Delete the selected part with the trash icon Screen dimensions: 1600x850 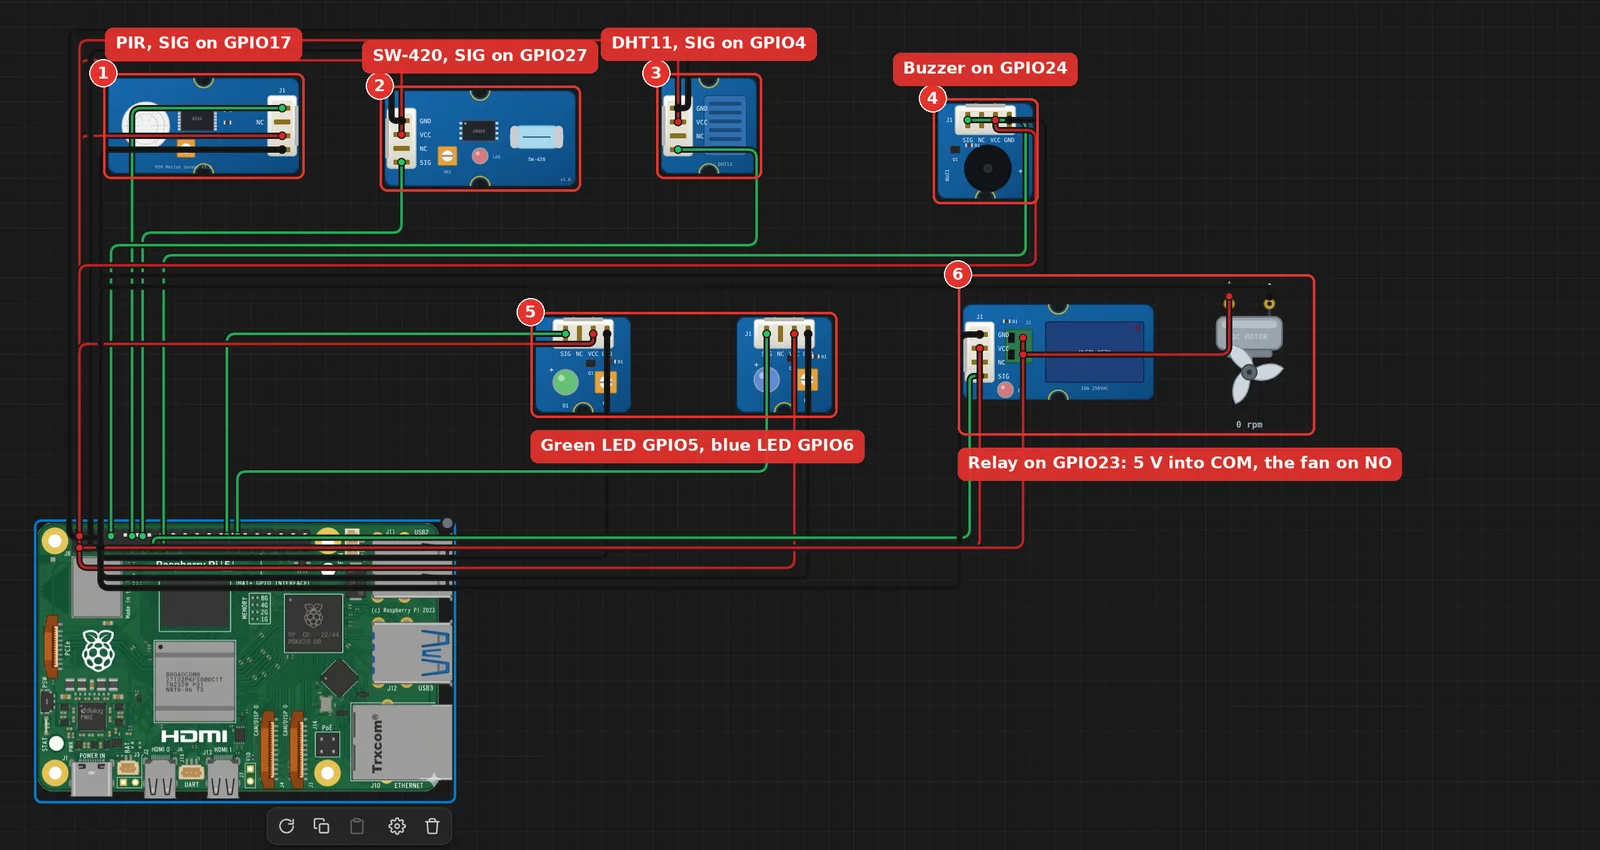432,826
